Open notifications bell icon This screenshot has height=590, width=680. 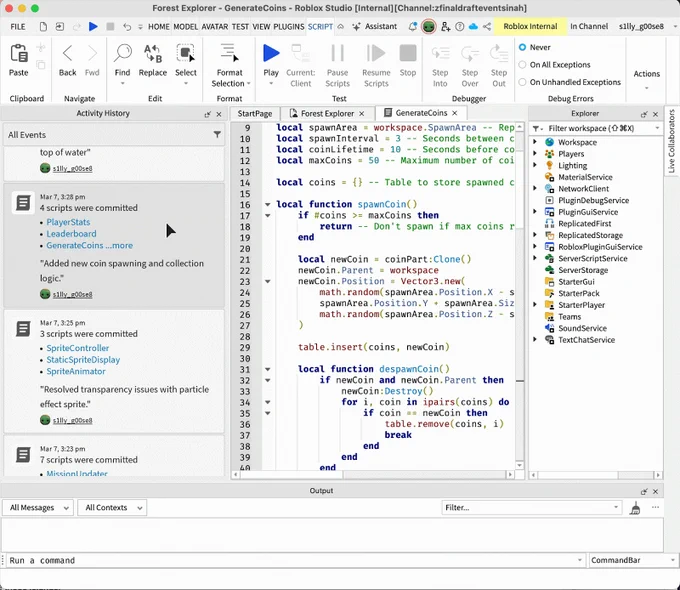pyautogui.click(x=412, y=26)
